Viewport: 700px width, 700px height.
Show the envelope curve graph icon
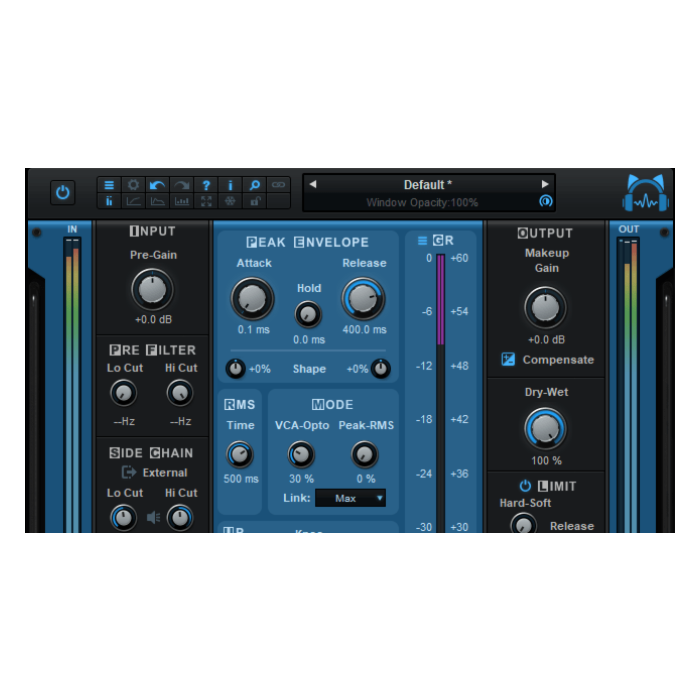point(157,201)
